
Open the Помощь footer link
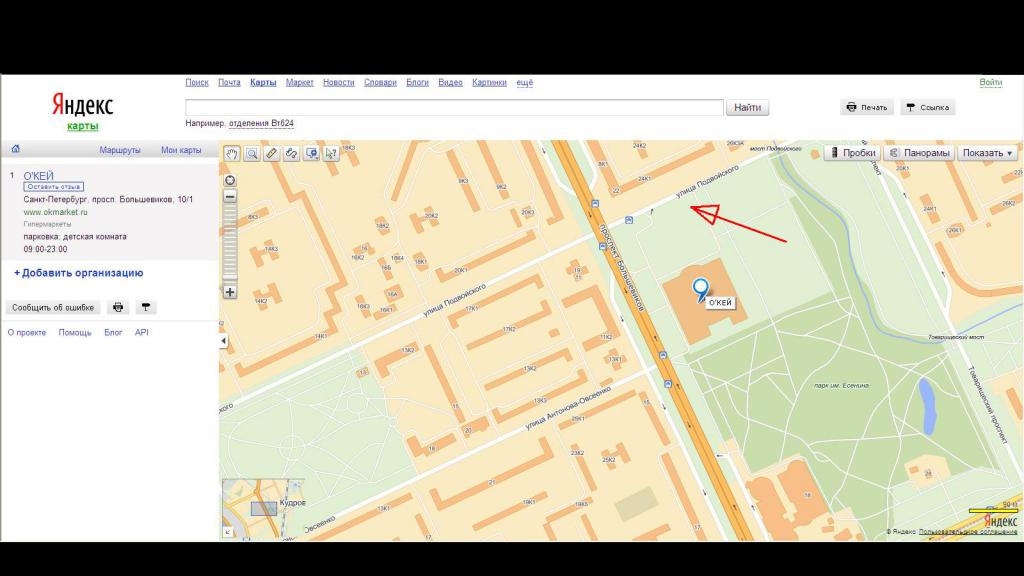[75, 332]
